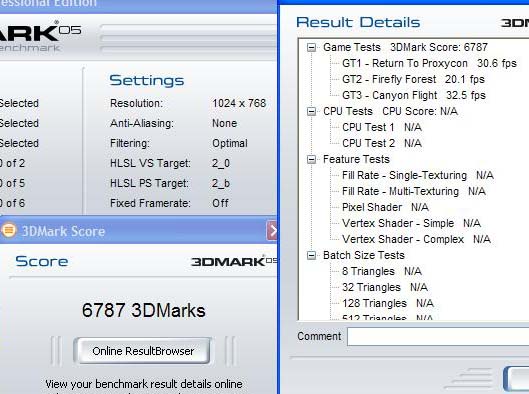Select the 128 Triangles entry
This screenshot has width=529, height=394.
pyautogui.click(x=388, y=303)
